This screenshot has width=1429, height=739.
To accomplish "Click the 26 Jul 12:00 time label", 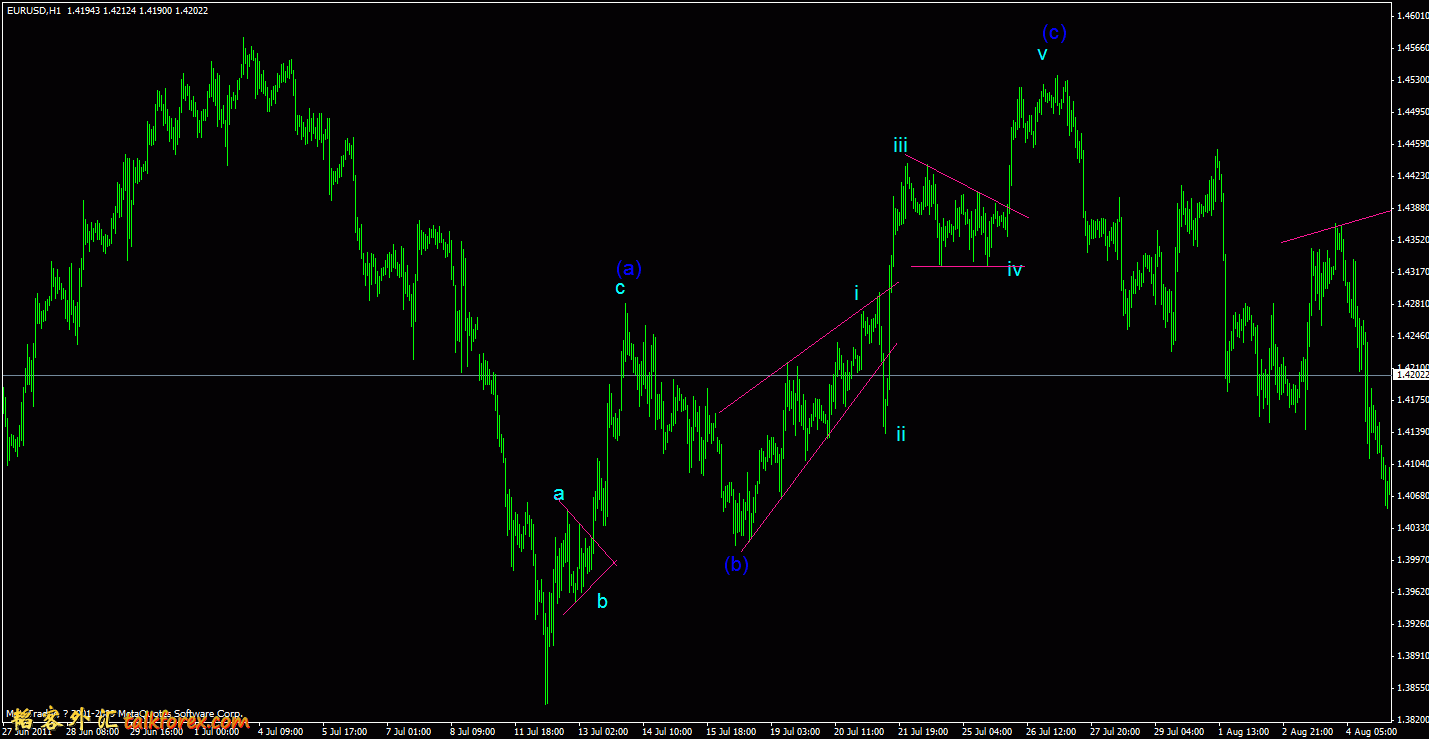I will [1053, 731].
